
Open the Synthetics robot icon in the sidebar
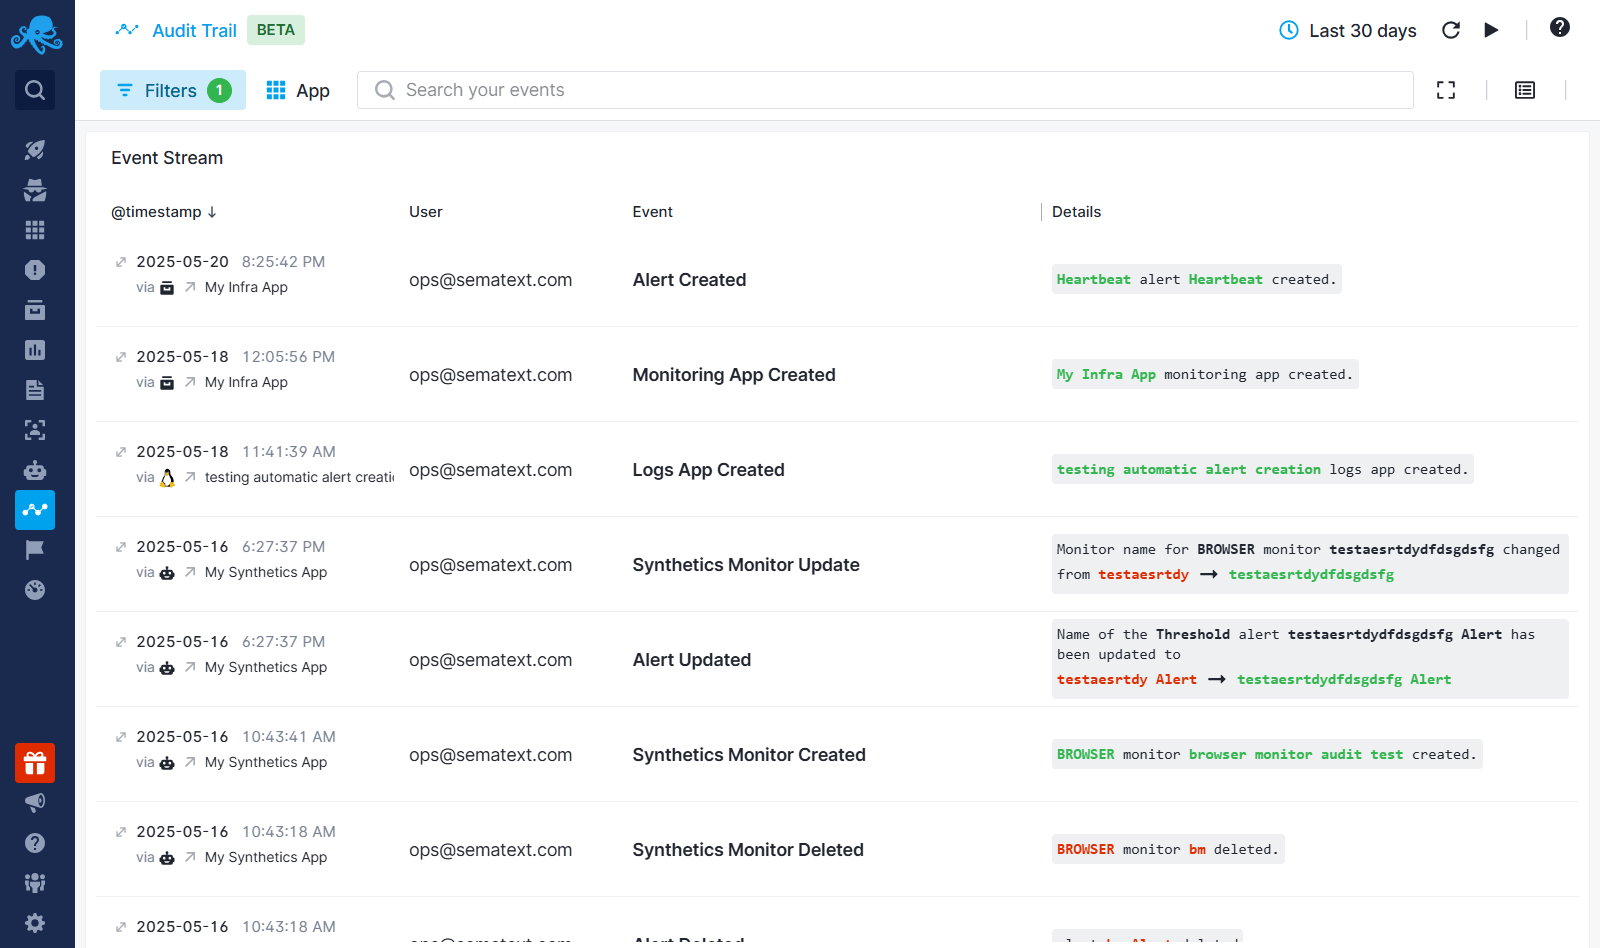pyautogui.click(x=35, y=470)
